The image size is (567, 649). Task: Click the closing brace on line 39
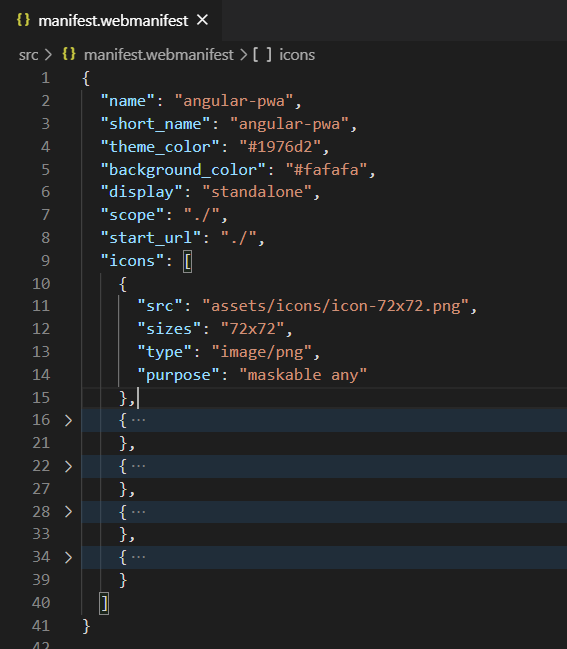point(123,580)
